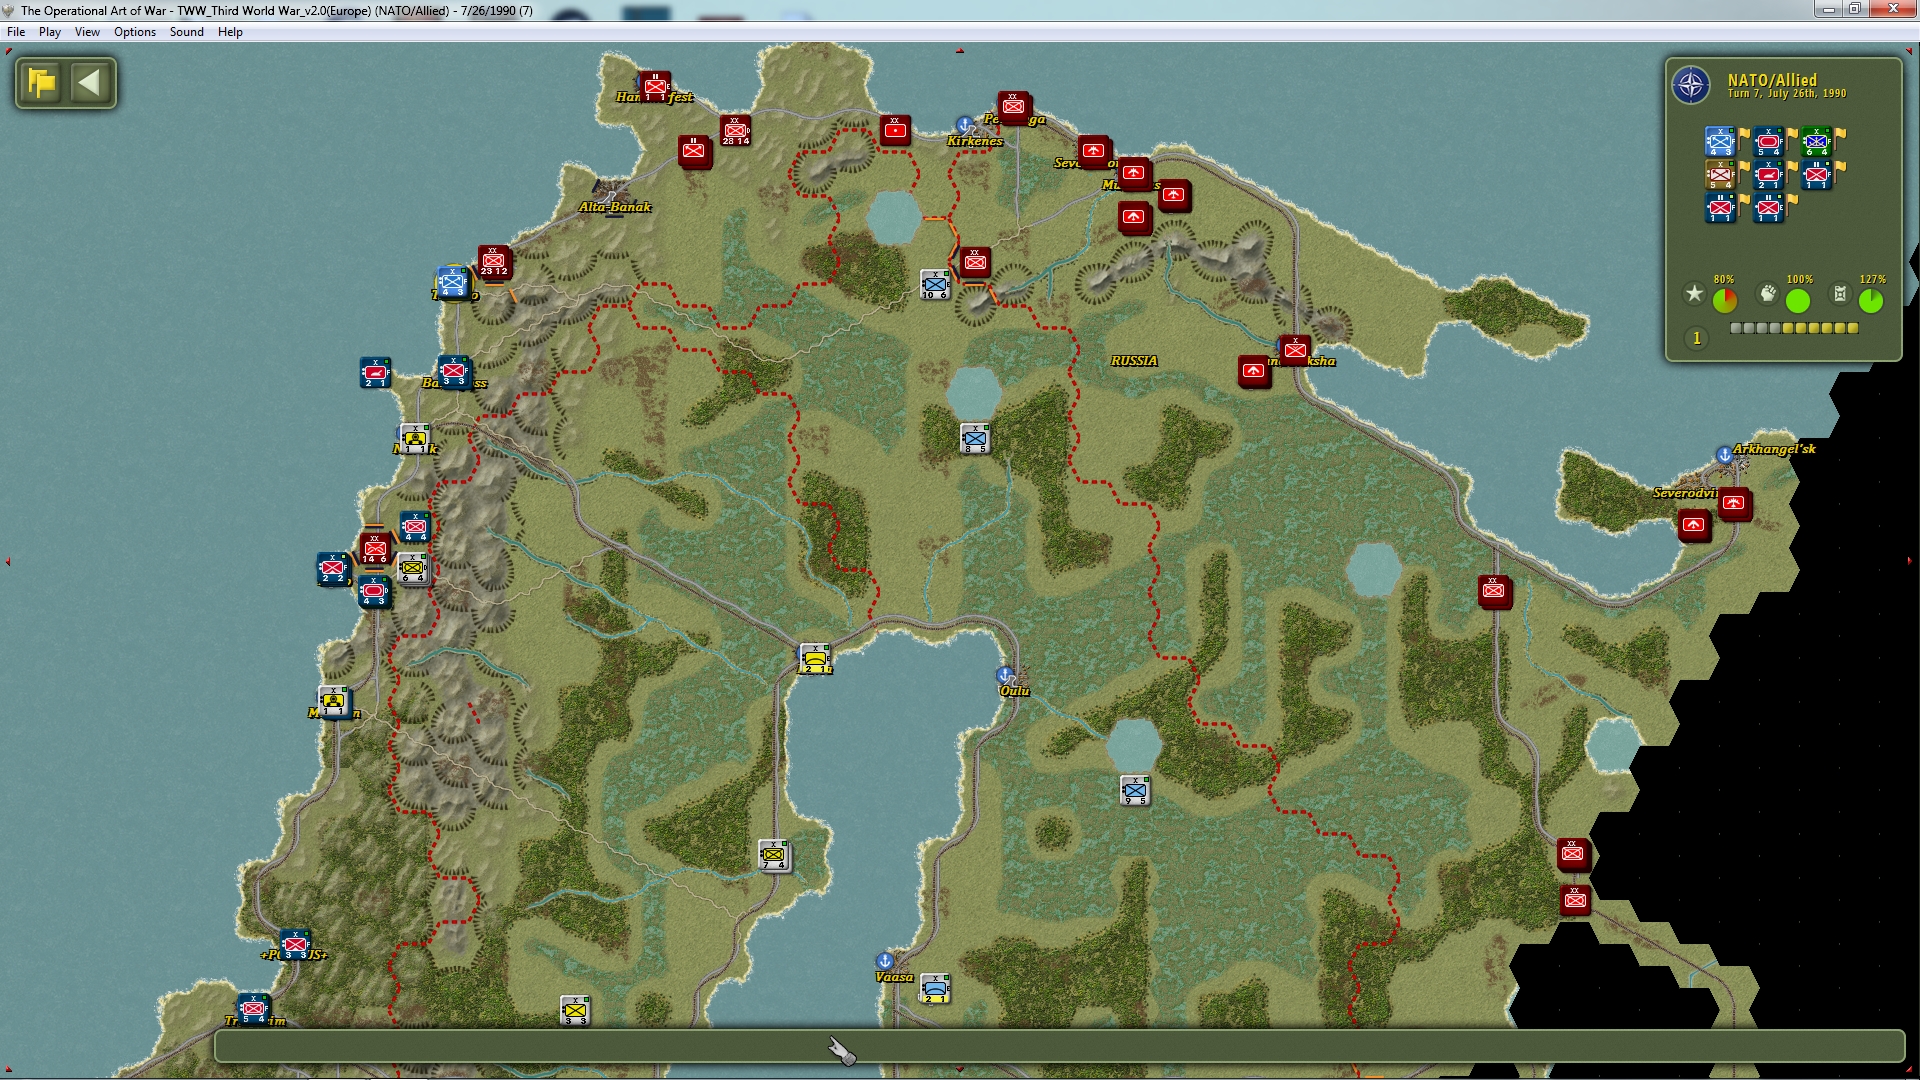1920x1080 pixels.
Task: Select the tan 5-4 unit in the panel
Action: pos(1720,174)
